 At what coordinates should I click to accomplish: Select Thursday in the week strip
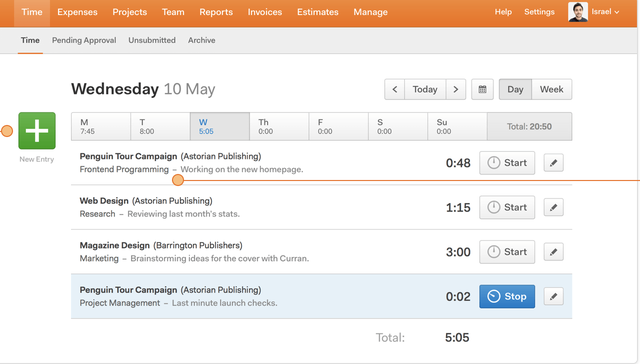point(279,127)
